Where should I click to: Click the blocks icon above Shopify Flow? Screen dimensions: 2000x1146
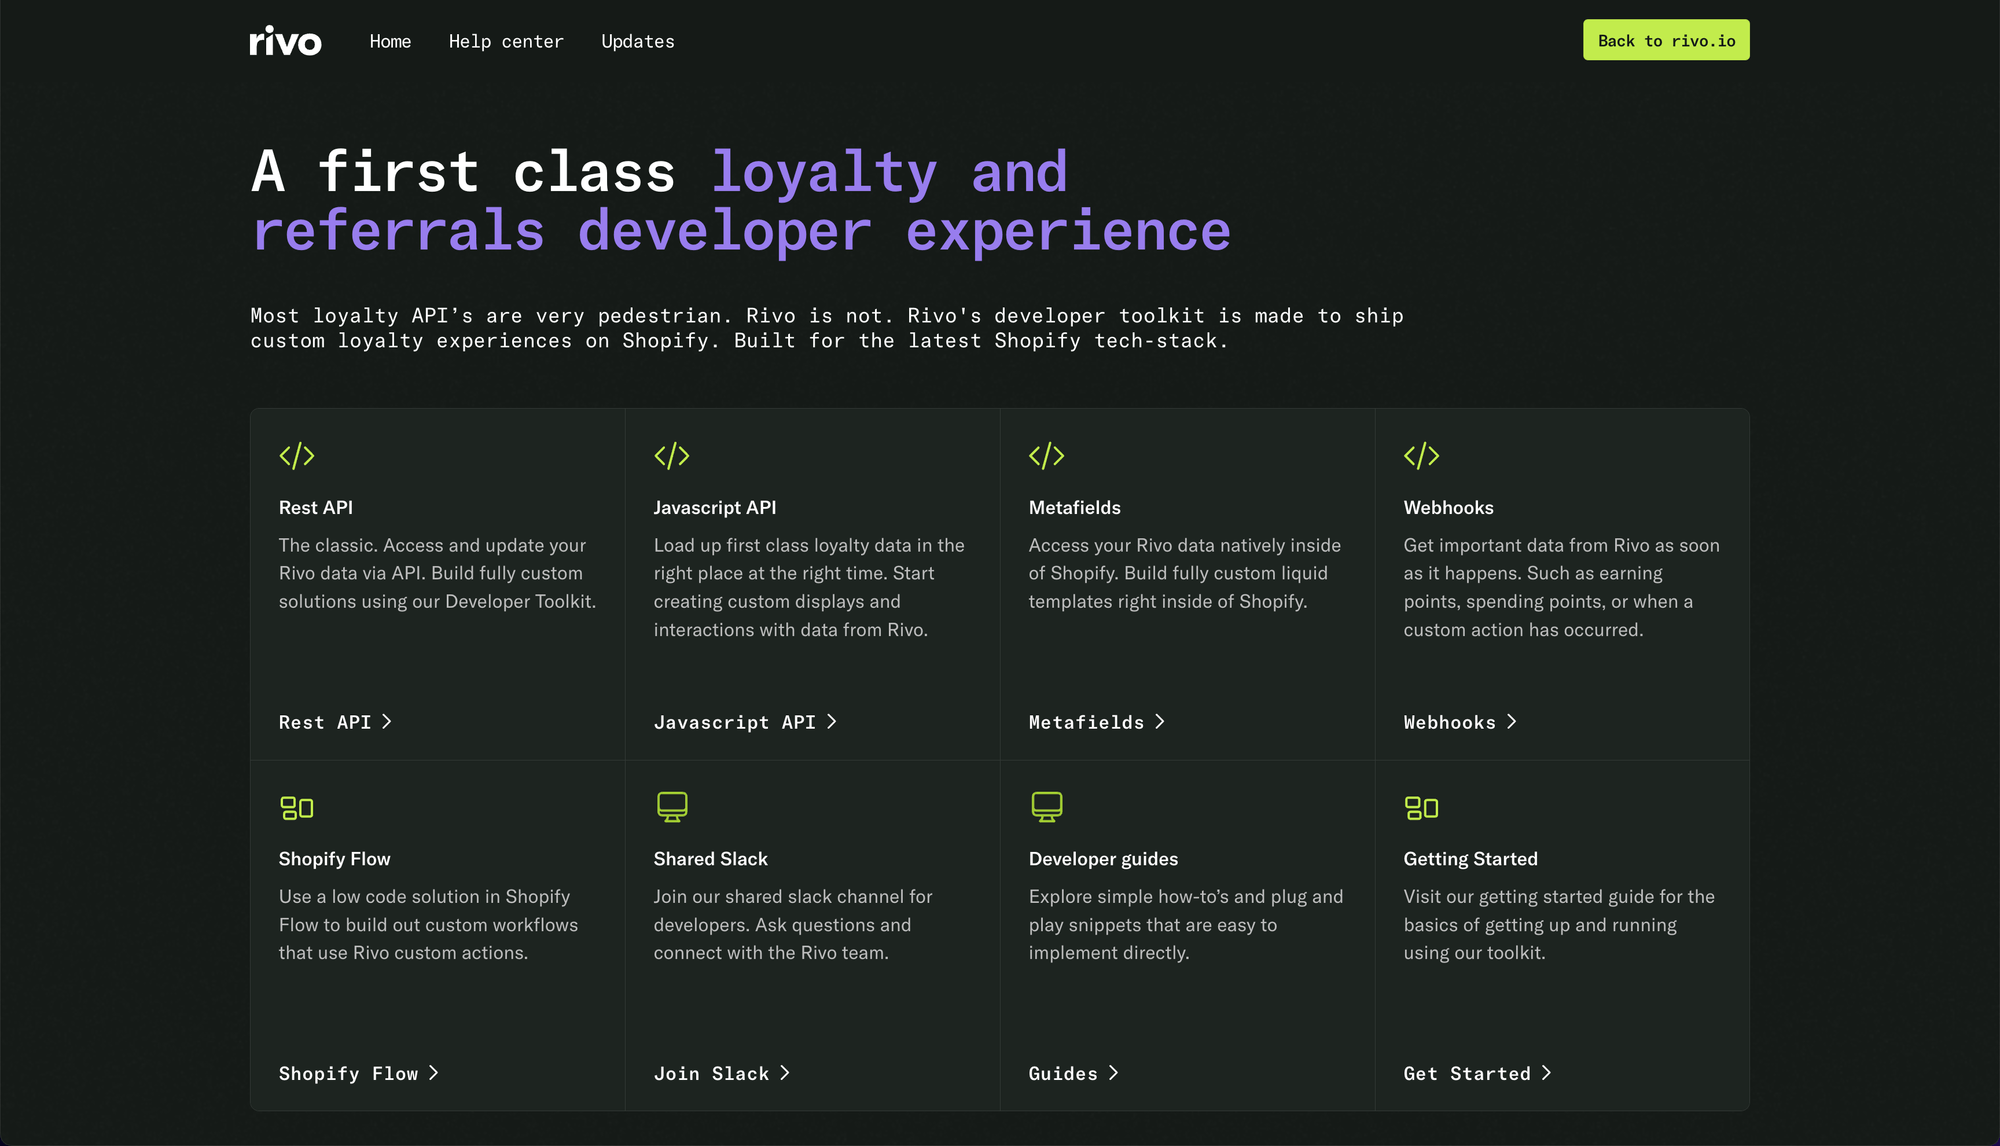tap(297, 808)
